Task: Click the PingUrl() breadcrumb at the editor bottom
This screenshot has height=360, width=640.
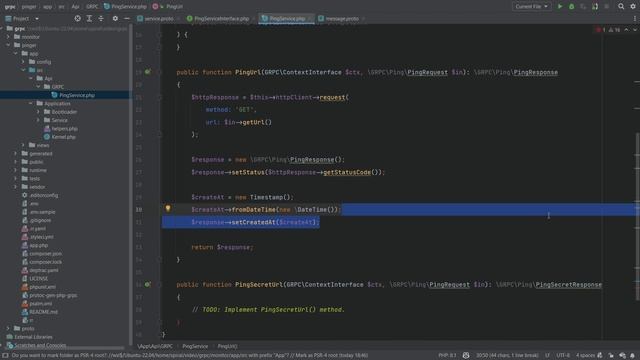Action: 227,346
